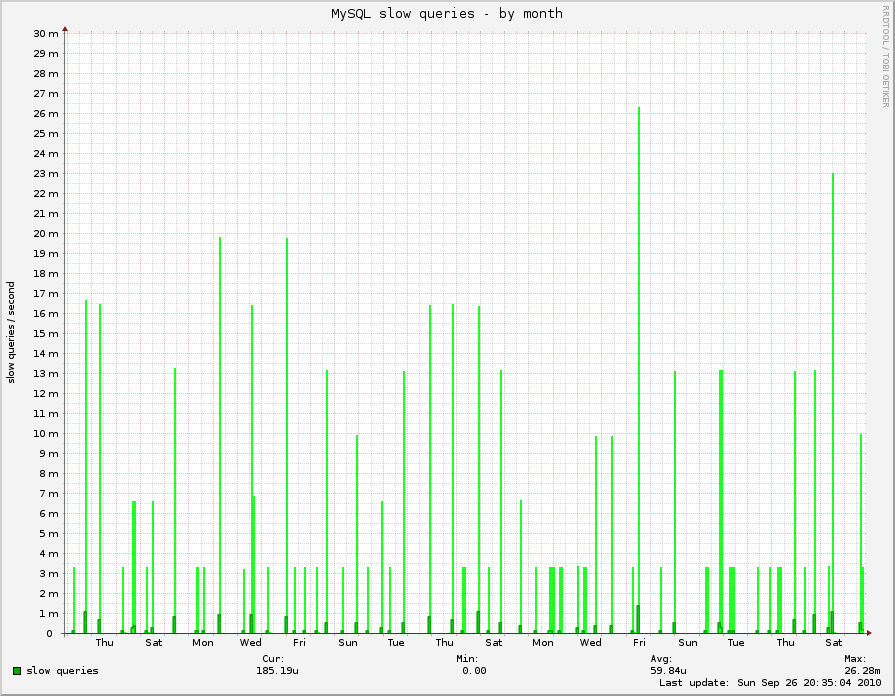Select the average value "59.84u"
This screenshot has height=696, width=895.
coord(668,670)
